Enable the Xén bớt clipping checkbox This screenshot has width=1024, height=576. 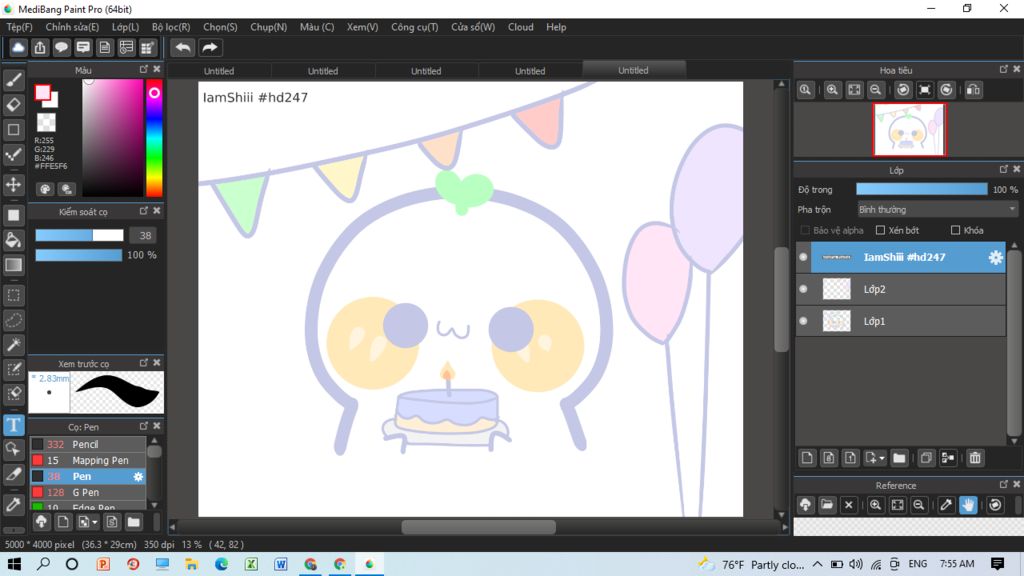pos(880,231)
